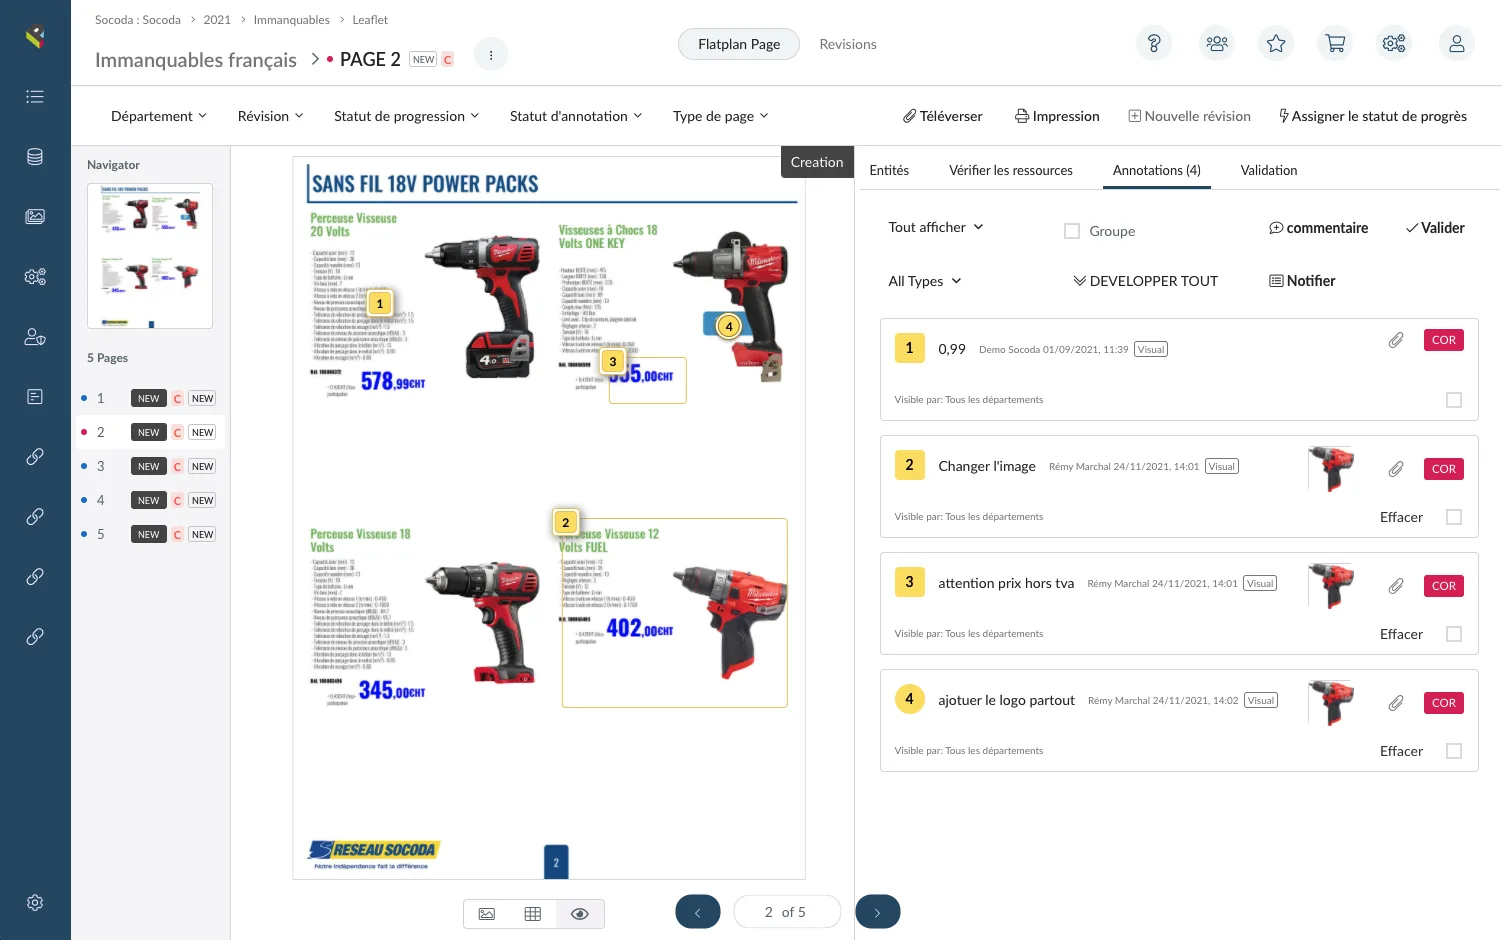Image resolution: width=1502 pixels, height=940 pixels.
Task: Click DEVELOPPER TOUT to expand all
Action: (1145, 281)
